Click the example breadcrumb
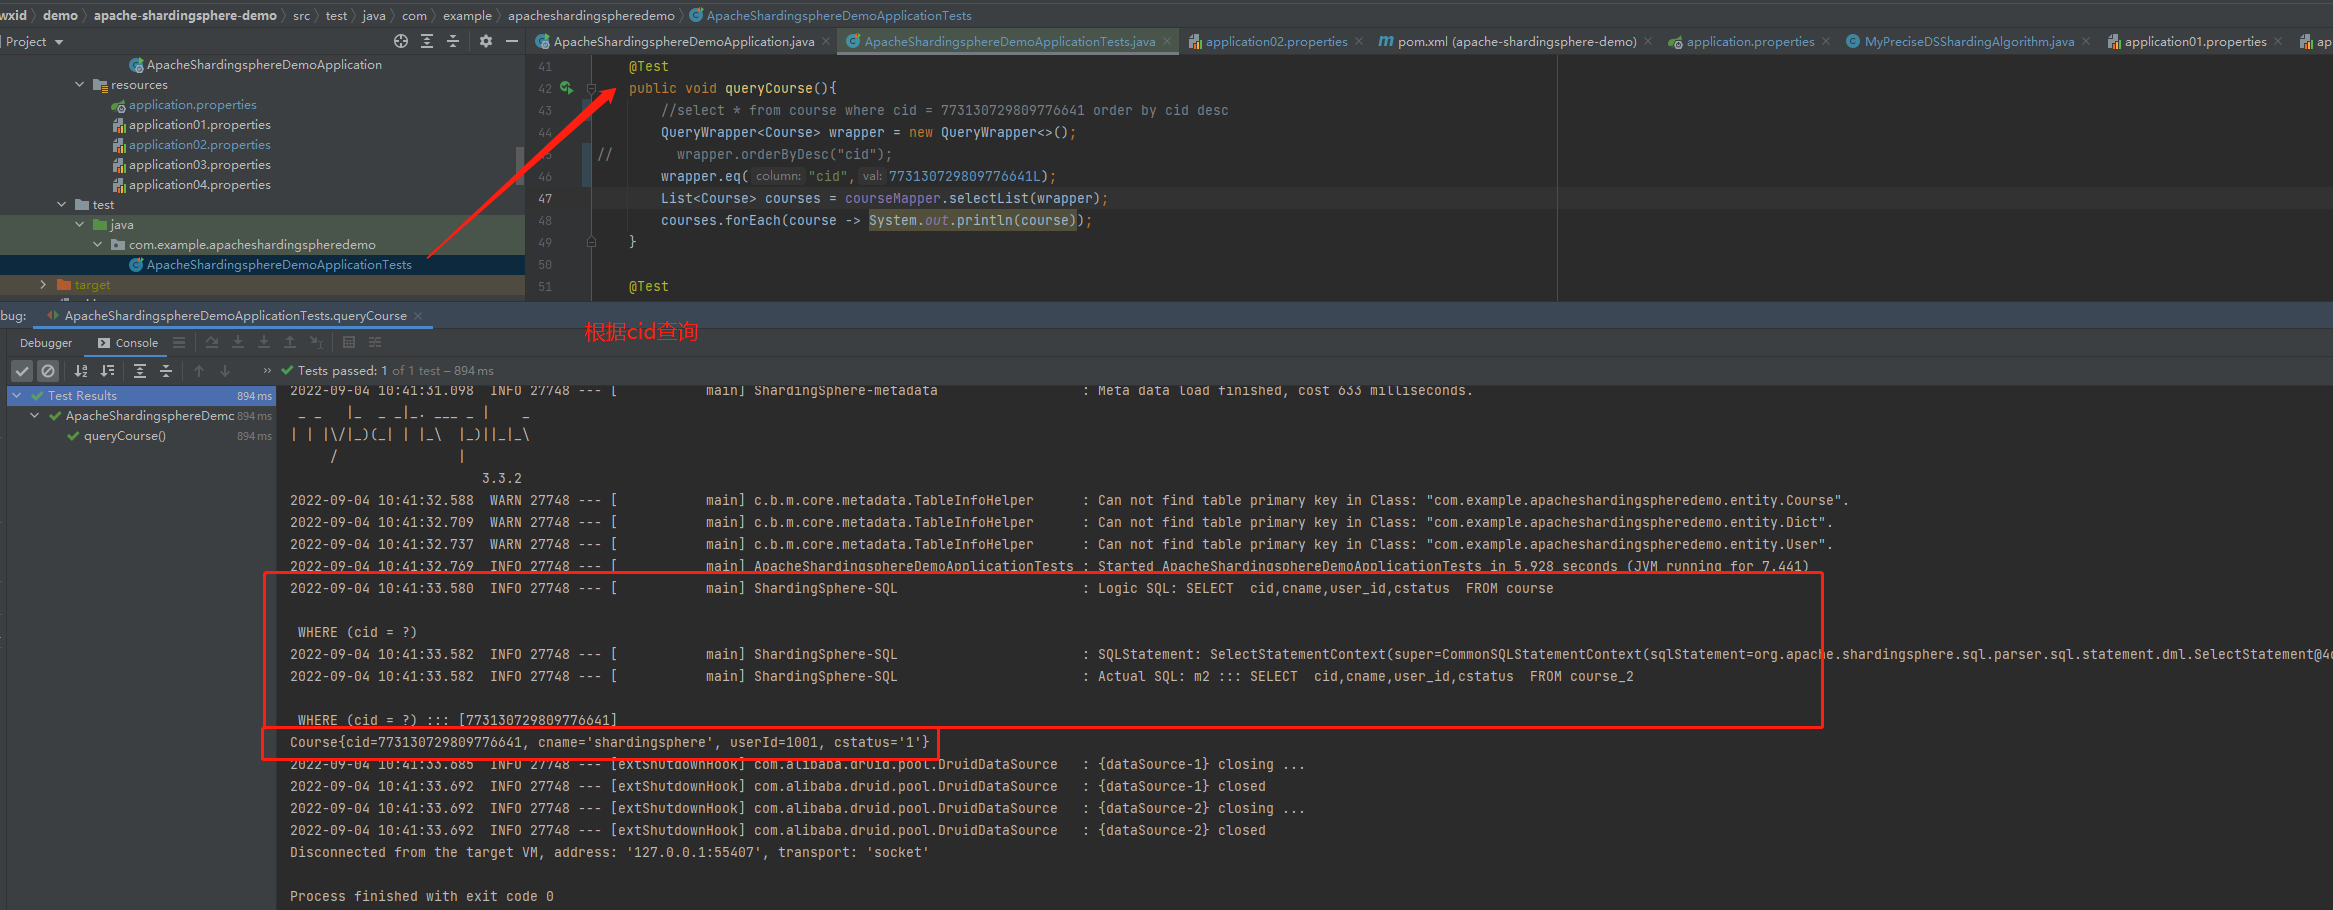The image size is (2333, 910). (x=467, y=15)
